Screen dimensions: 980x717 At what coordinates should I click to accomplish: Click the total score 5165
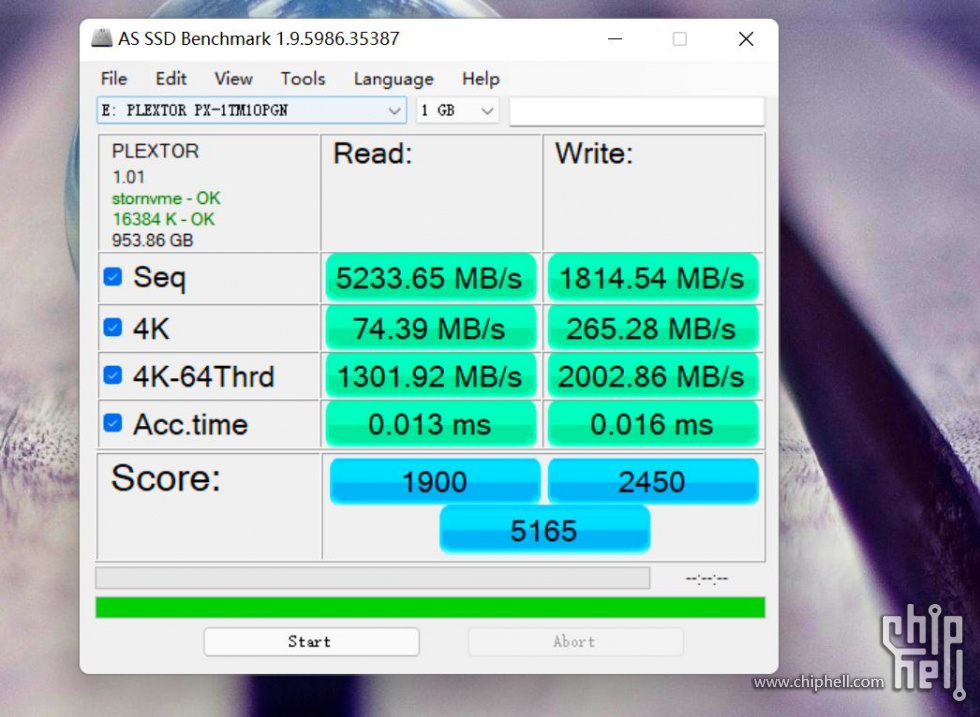[544, 530]
